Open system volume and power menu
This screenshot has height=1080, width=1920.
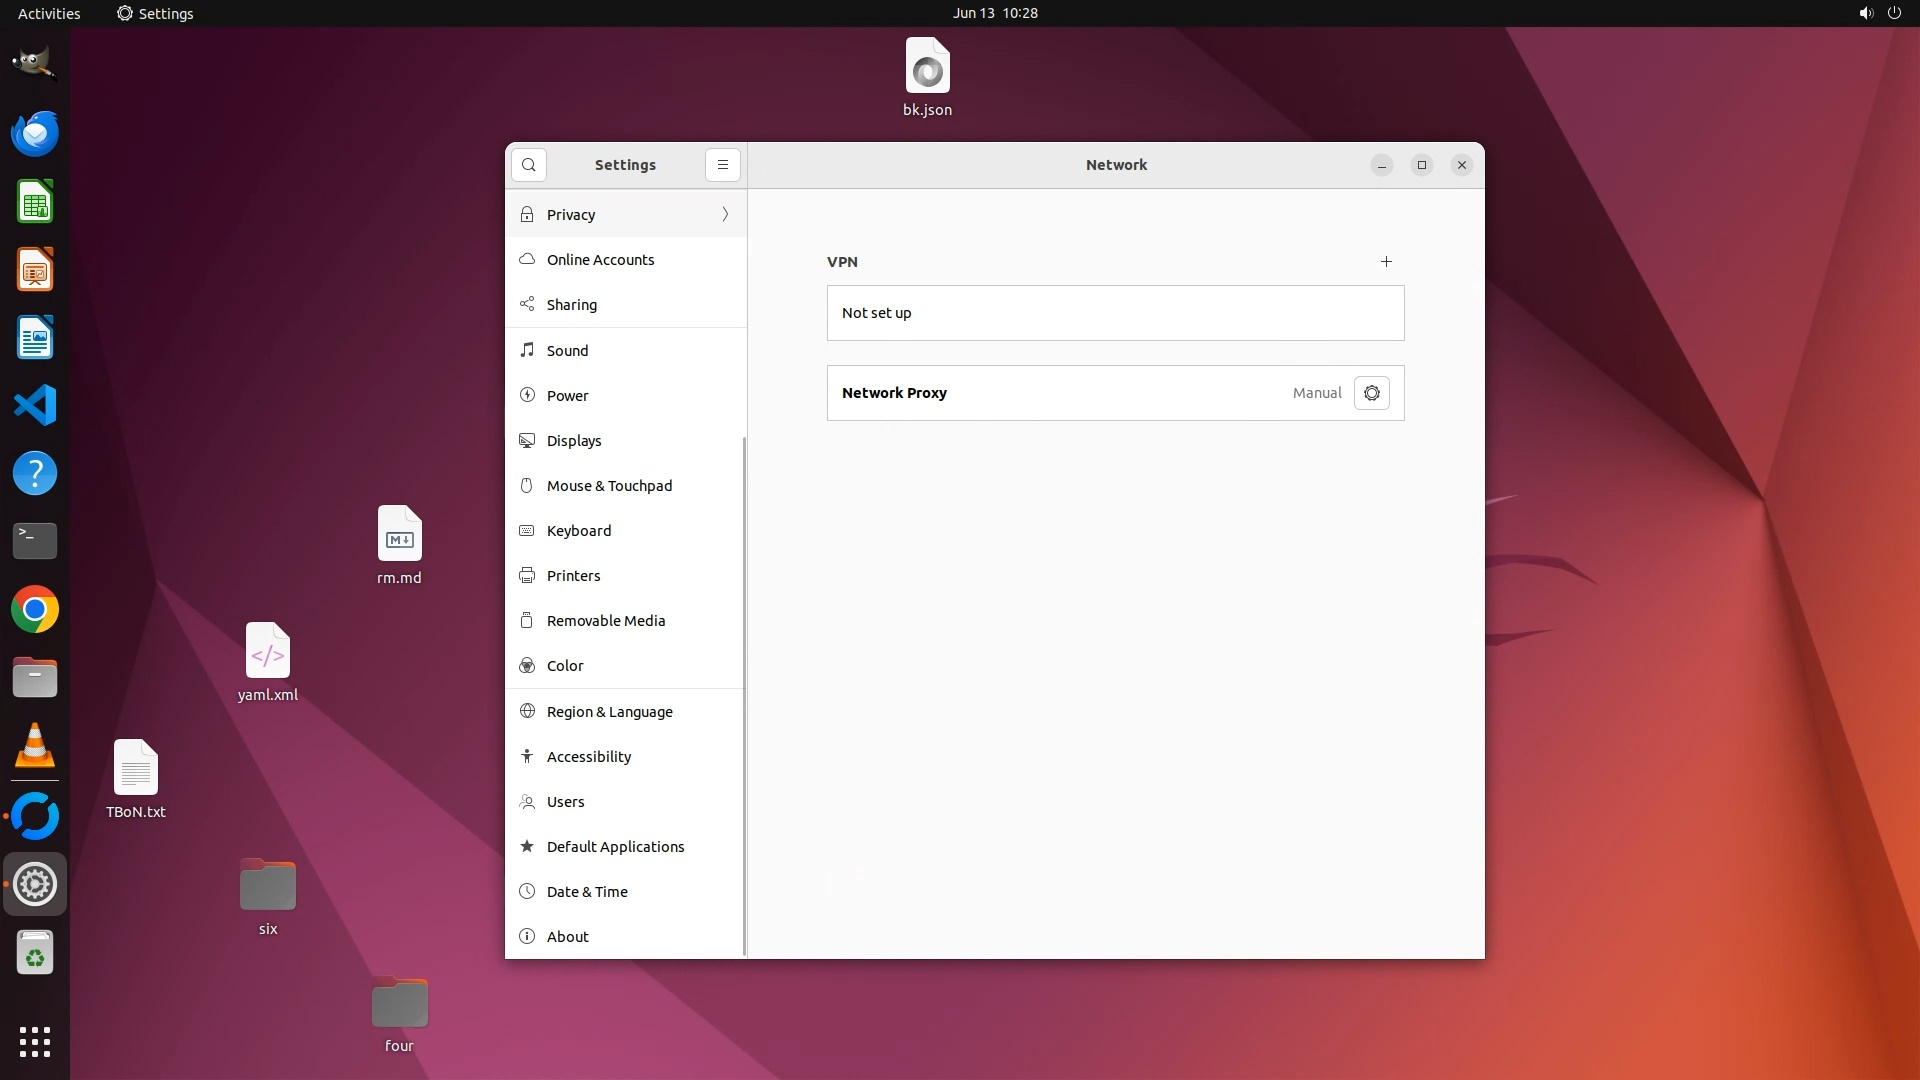pos(1879,13)
